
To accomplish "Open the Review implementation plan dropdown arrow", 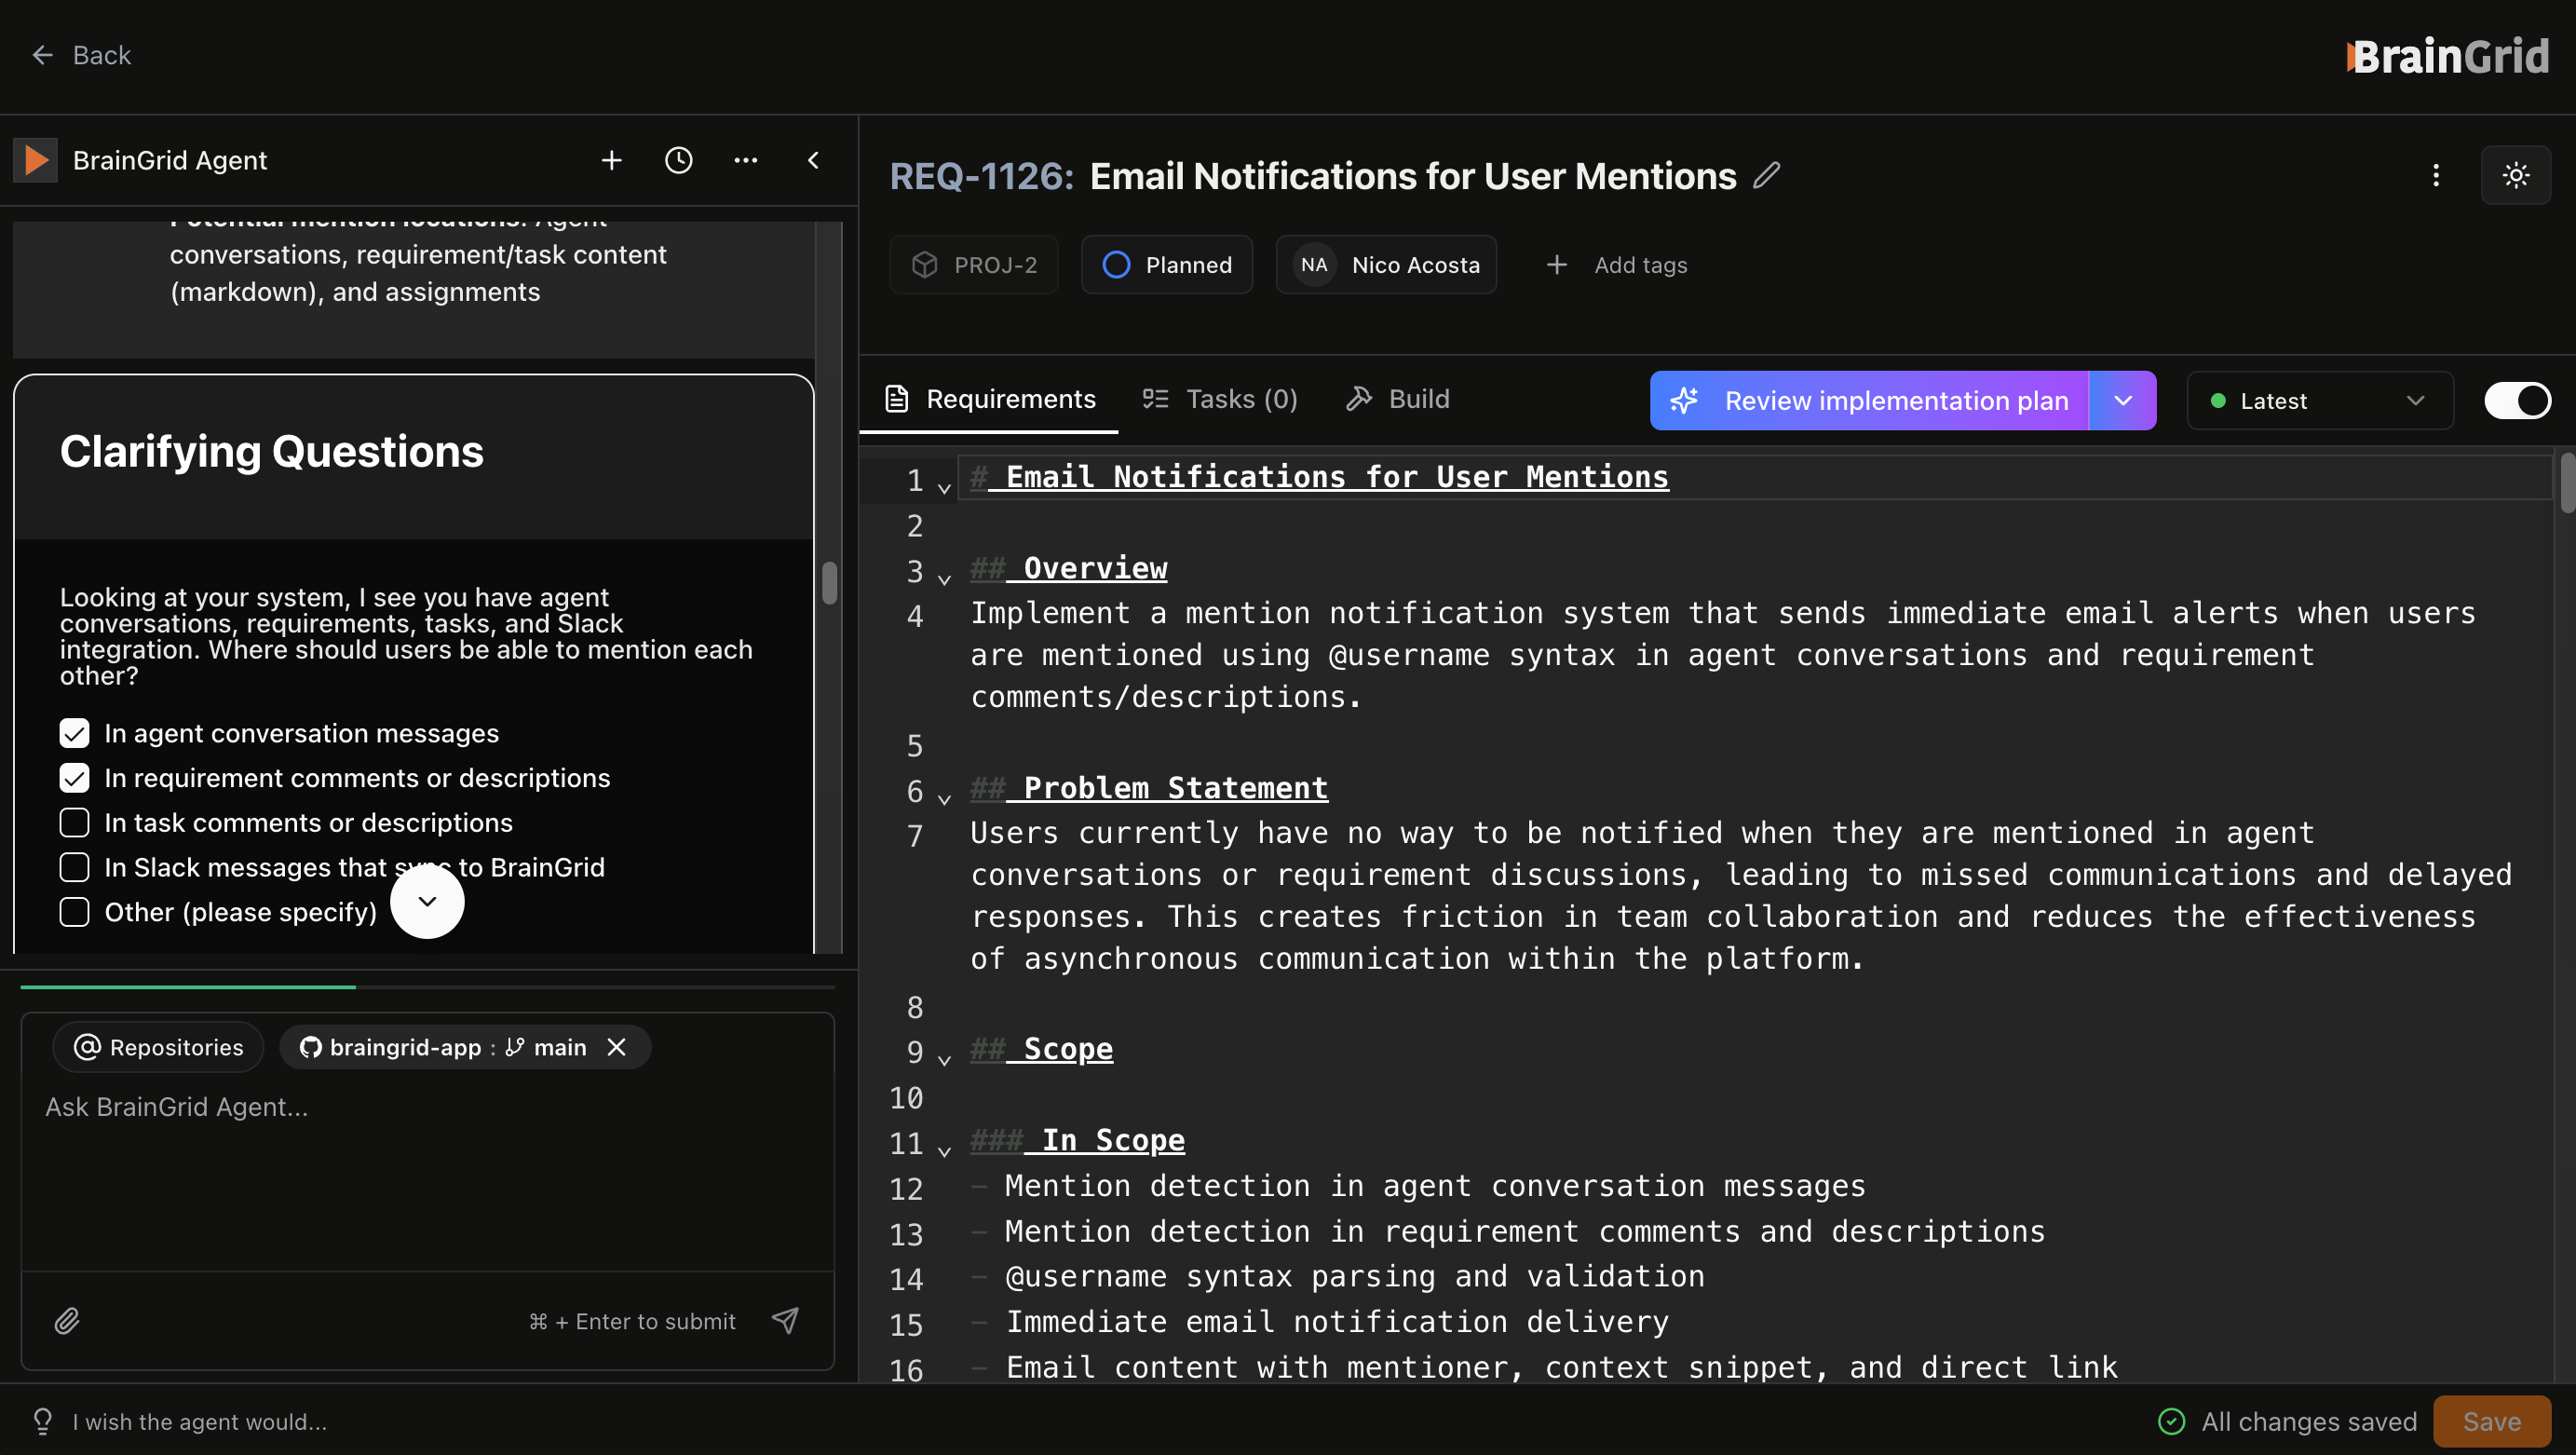I will [2122, 400].
